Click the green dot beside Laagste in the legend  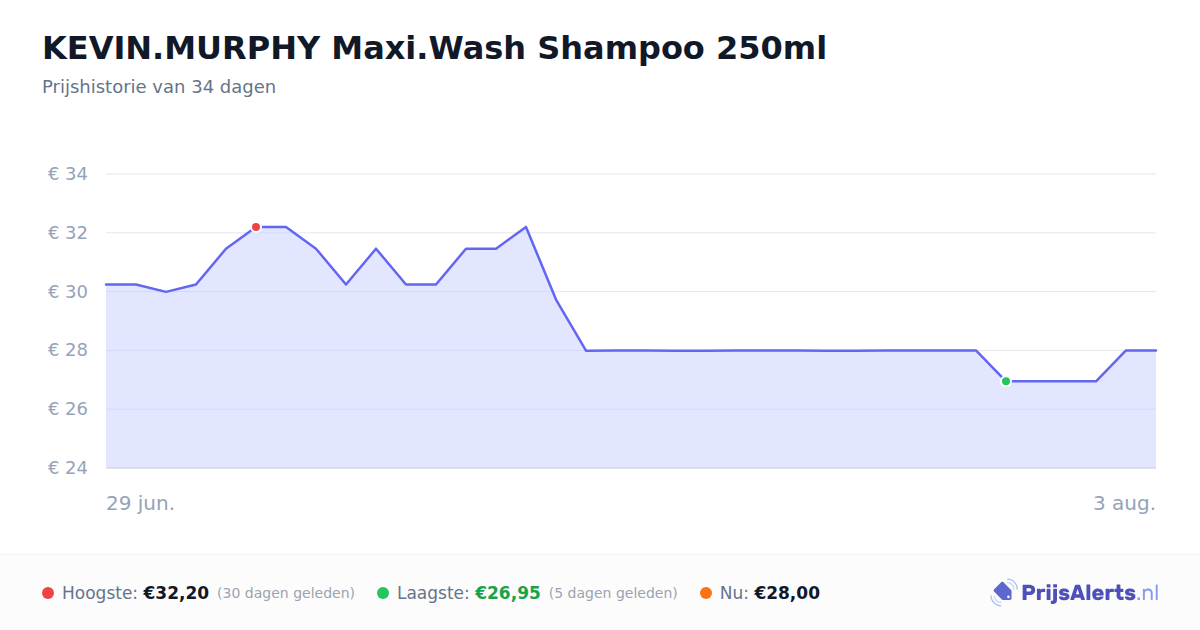point(383,593)
